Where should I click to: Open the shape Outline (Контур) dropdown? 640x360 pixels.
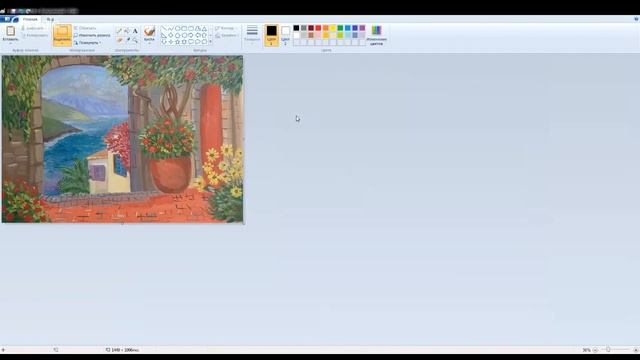click(x=227, y=28)
